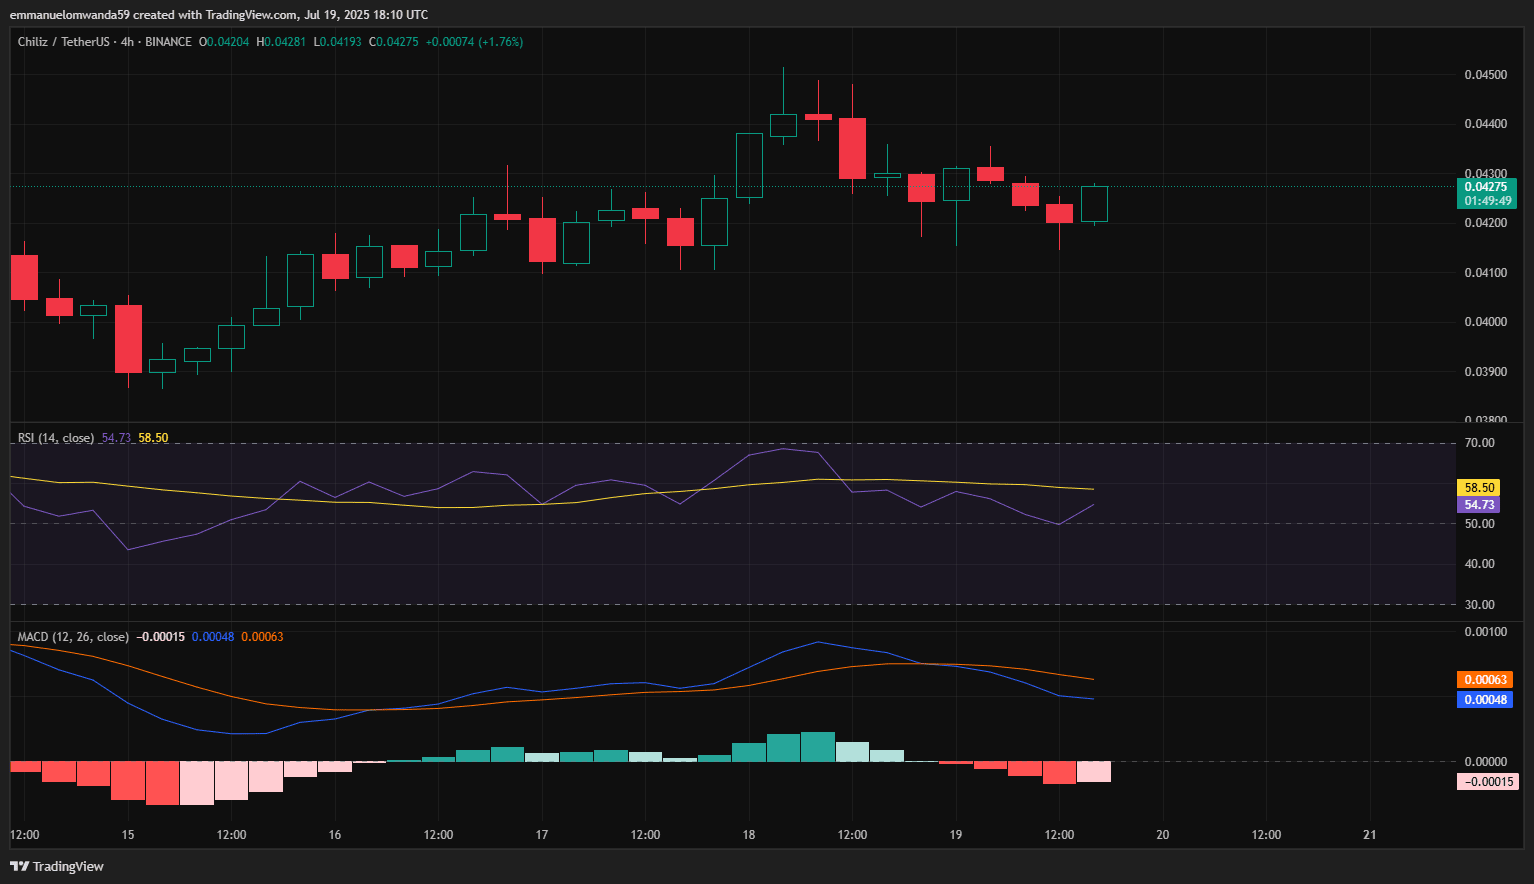Open the Chiliz / TetherUS symbol label
1534x884 pixels.
64,42
